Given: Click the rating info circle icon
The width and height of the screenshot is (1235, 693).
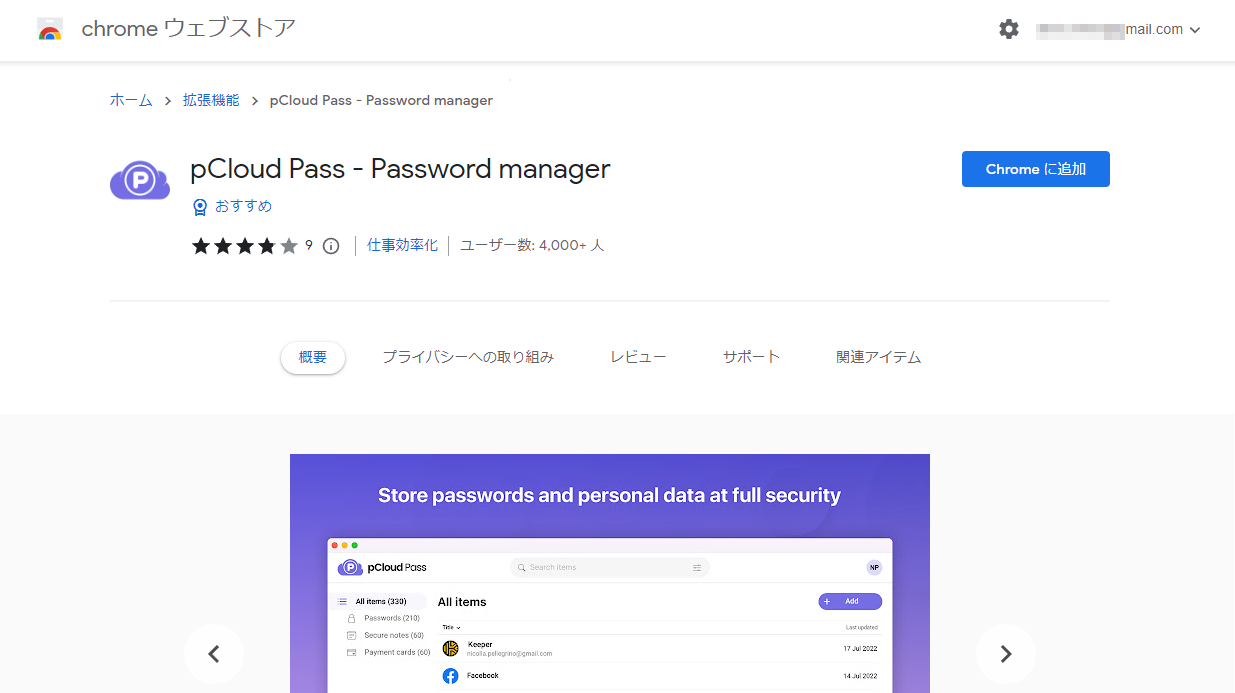Looking at the screenshot, I should pos(331,246).
